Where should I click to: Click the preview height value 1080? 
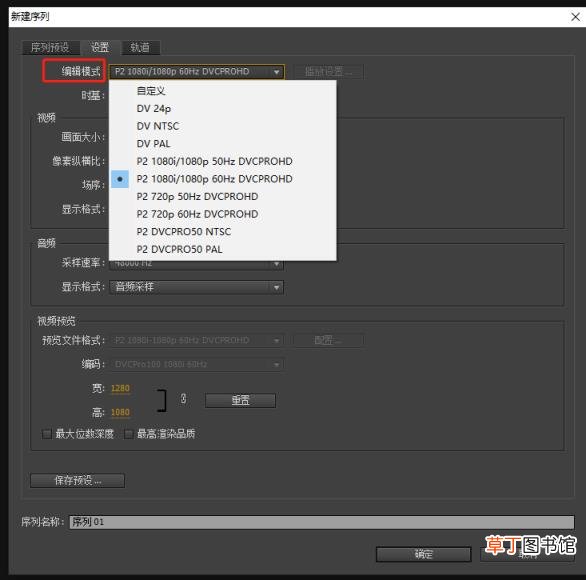coord(120,412)
